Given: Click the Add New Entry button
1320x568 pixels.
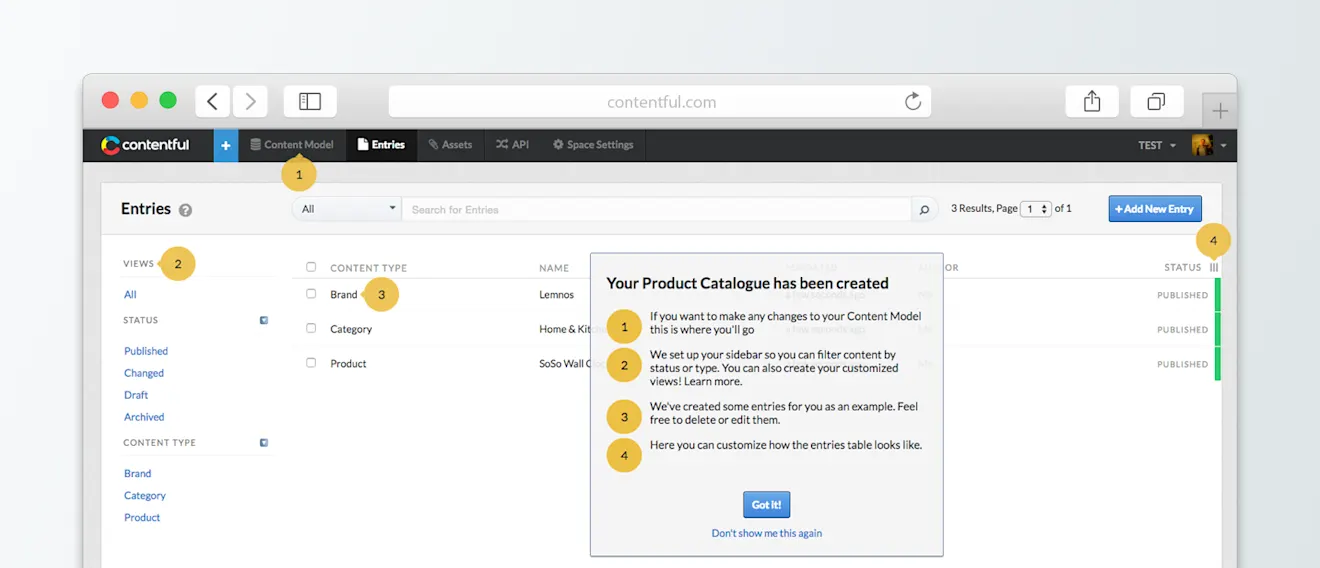Looking at the screenshot, I should (1155, 208).
